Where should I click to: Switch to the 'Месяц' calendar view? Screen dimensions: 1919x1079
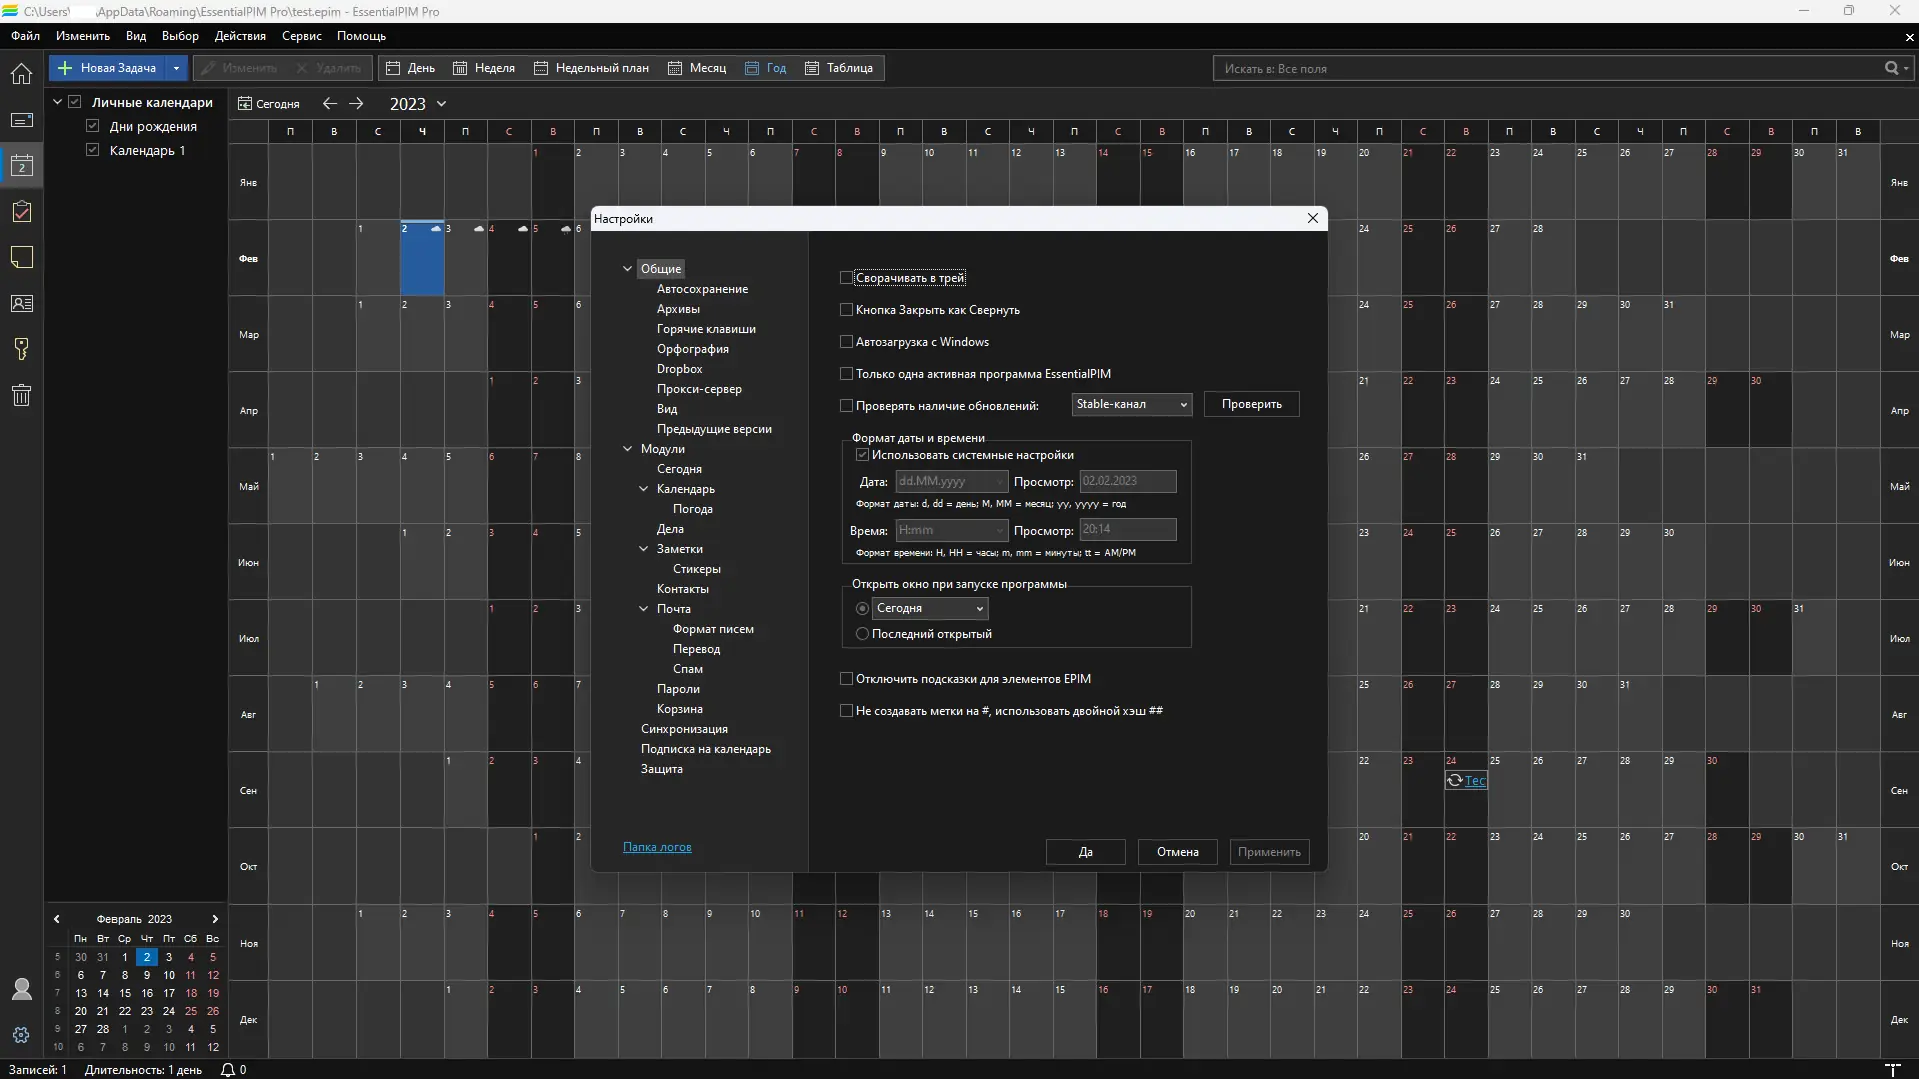697,68
